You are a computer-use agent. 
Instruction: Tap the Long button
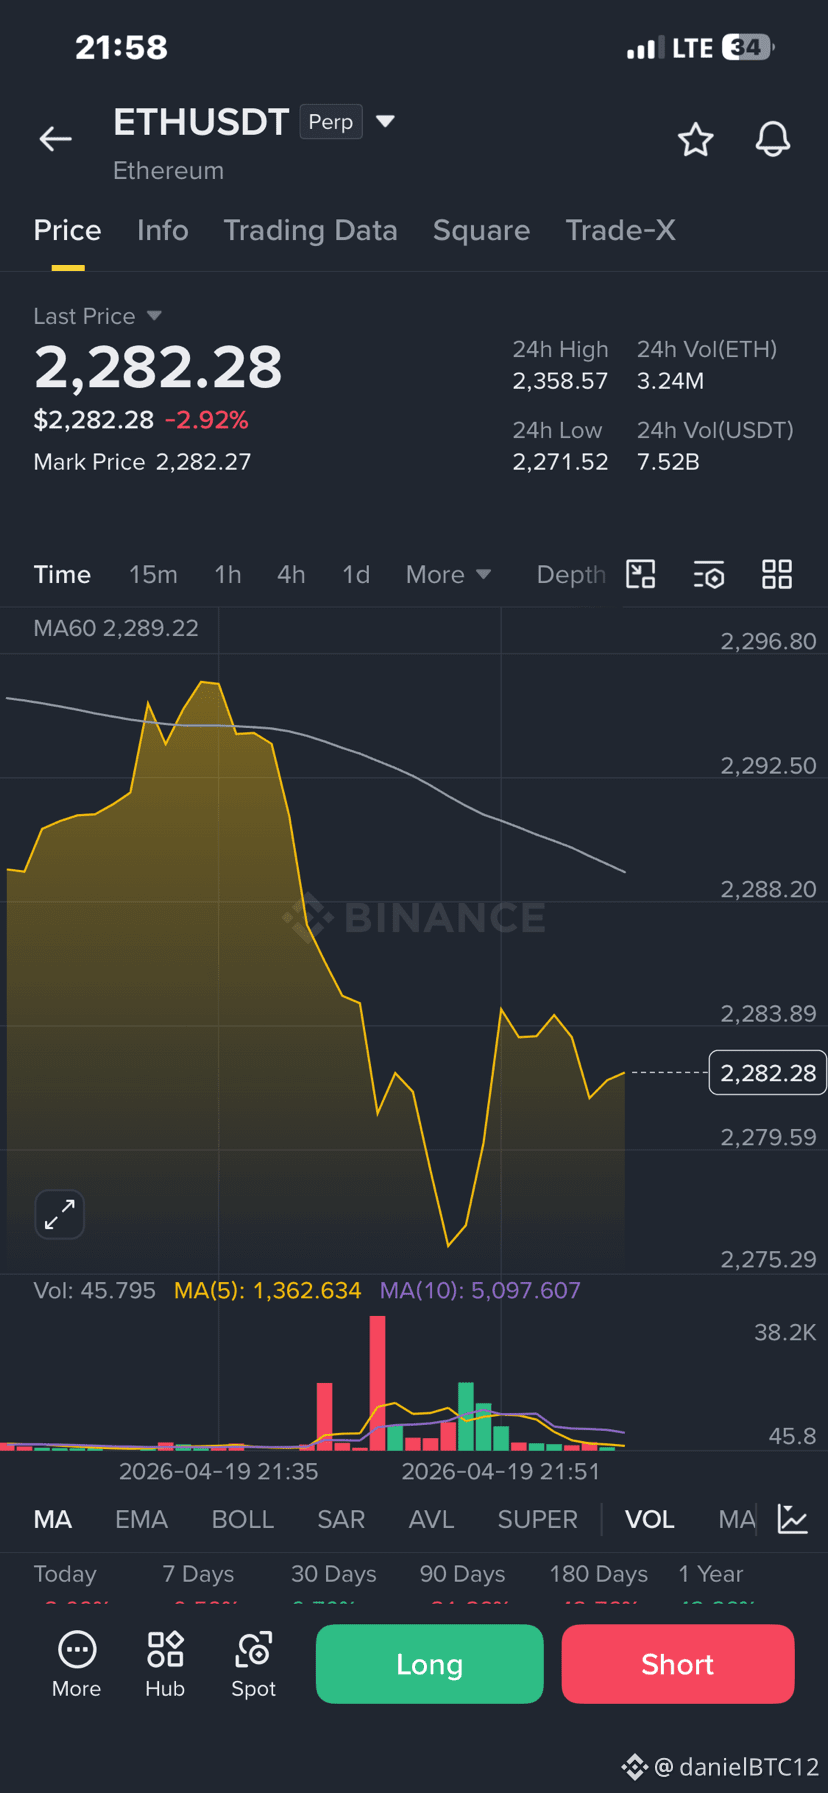430,1664
